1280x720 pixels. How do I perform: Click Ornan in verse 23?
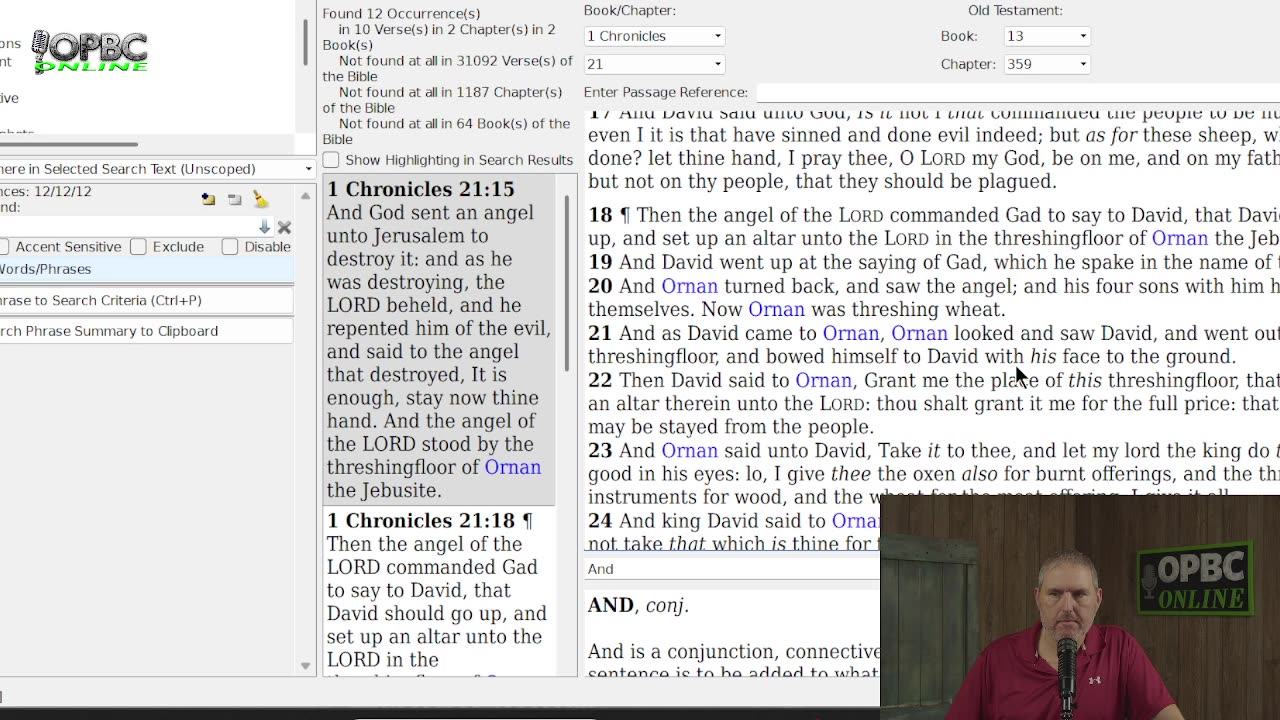(x=690, y=451)
